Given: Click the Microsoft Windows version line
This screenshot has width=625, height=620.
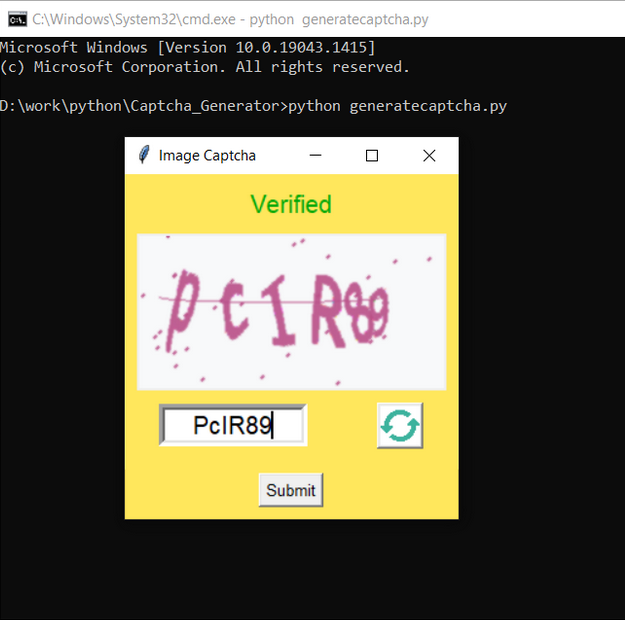Looking at the screenshot, I should tap(188, 47).
